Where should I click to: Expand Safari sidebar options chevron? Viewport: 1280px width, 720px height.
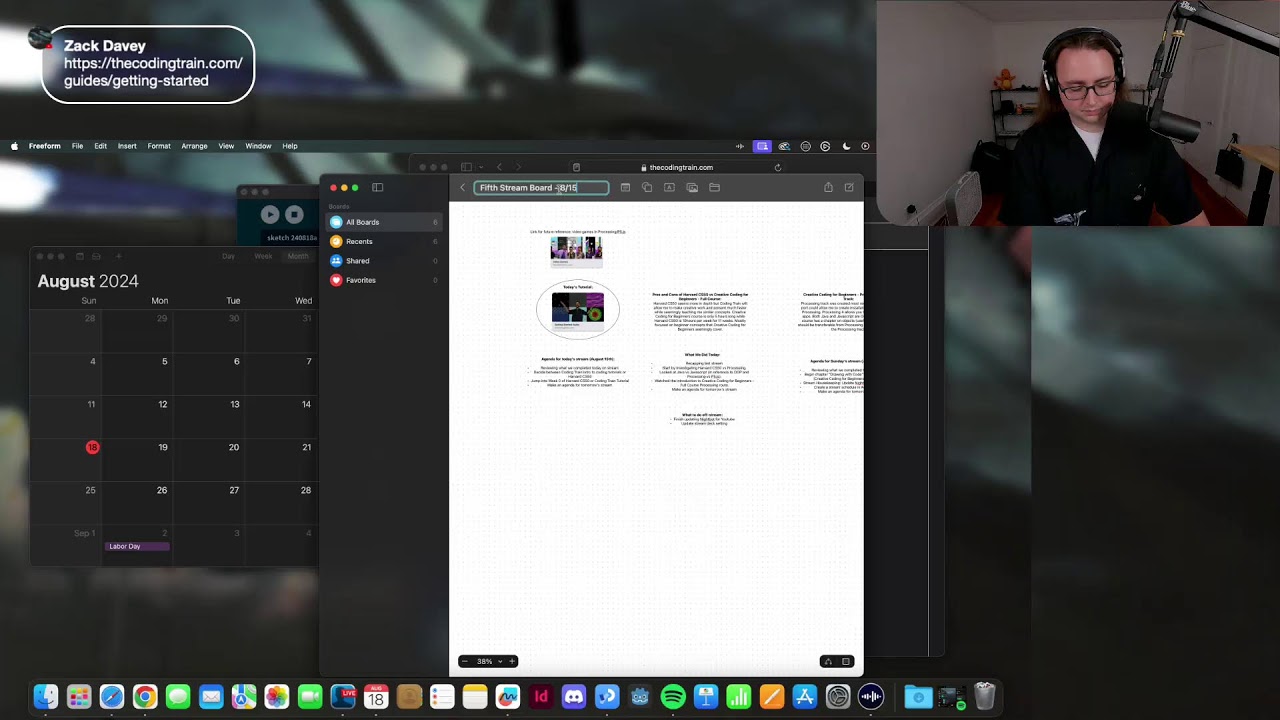[x=481, y=167]
